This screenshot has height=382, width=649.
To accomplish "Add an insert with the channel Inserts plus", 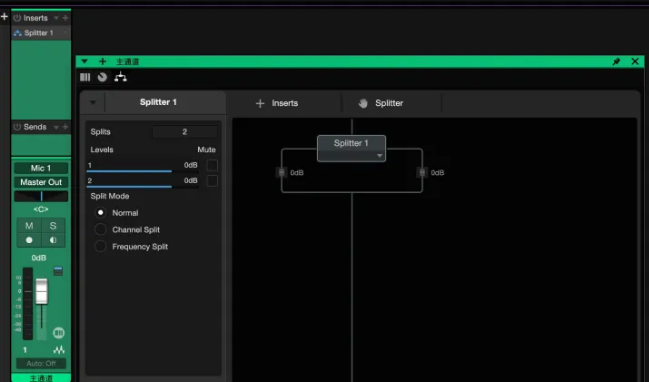I will click(65, 18).
